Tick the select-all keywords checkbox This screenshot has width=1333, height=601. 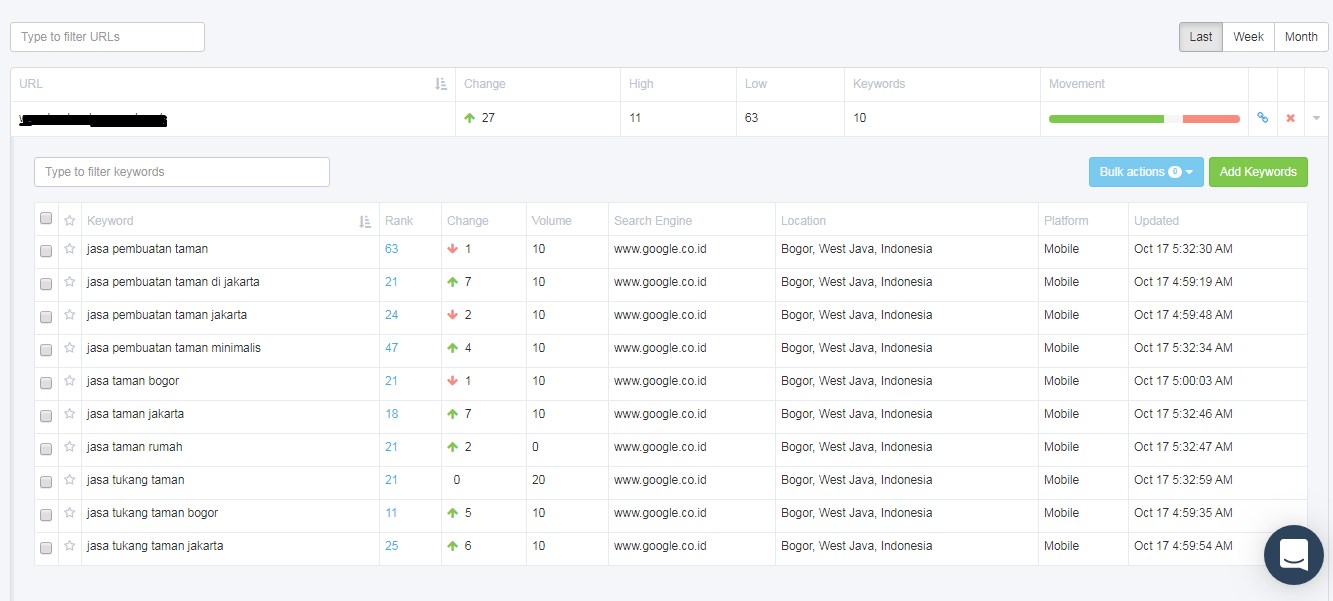[x=46, y=219]
